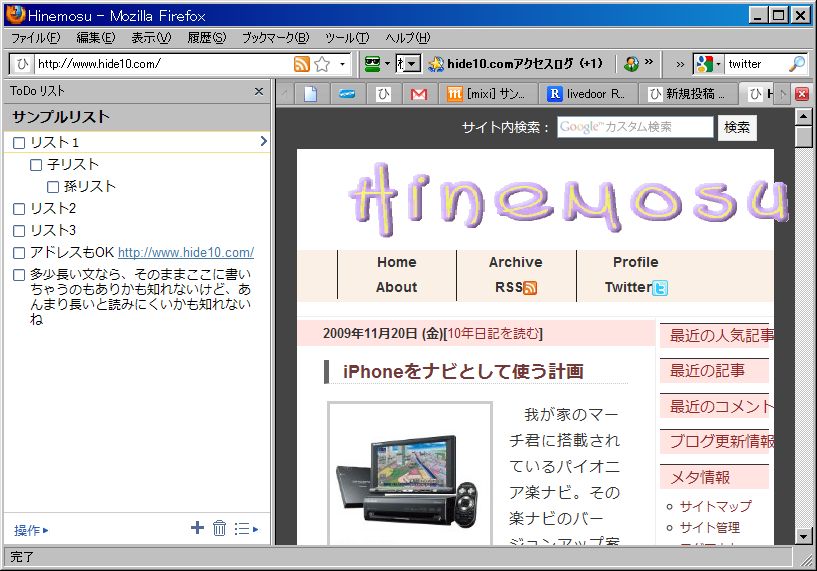Open the Archive navigation link
This screenshot has height=571, width=817.
pos(516,263)
